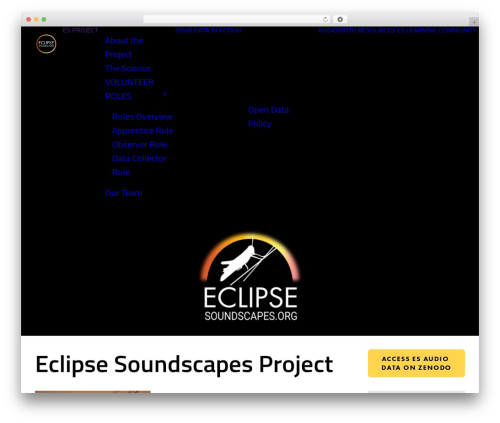Image resolution: width=500 pixels, height=423 pixels.
Task: Open the ES LEARNING COMMUNITY menu
Action: click(x=436, y=30)
